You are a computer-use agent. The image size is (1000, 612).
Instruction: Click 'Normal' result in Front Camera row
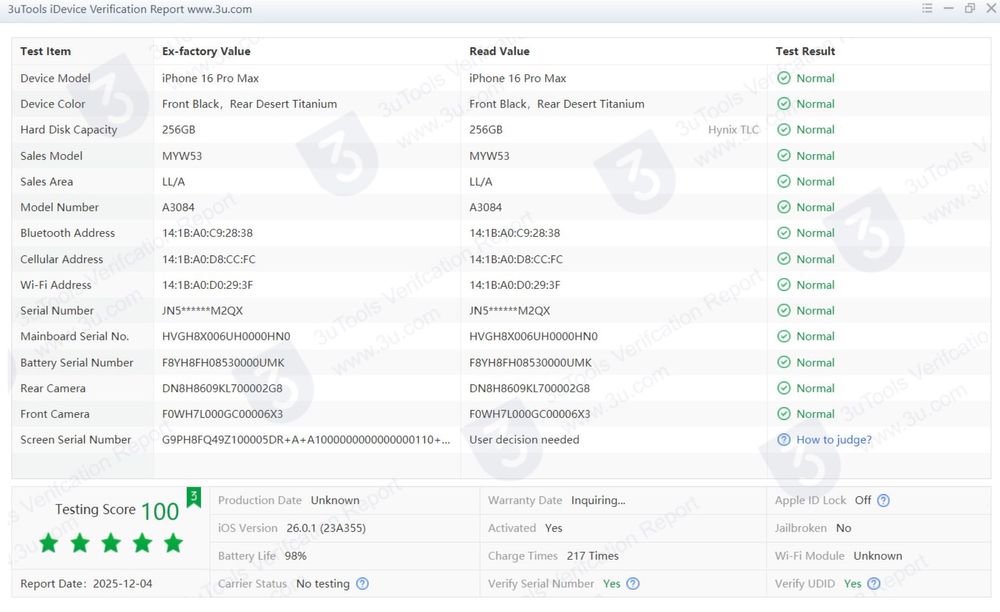click(x=815, y=414)
